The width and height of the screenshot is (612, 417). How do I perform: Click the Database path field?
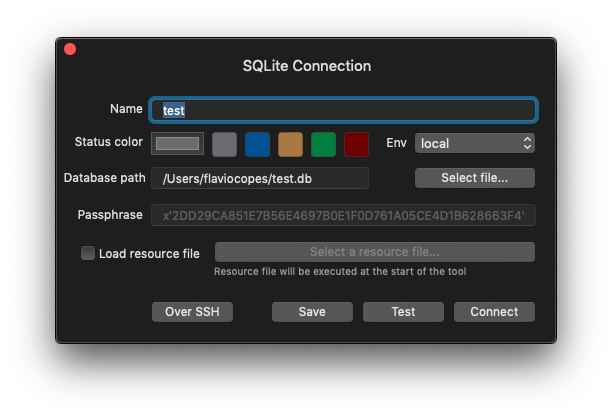[x=259, y=178]
